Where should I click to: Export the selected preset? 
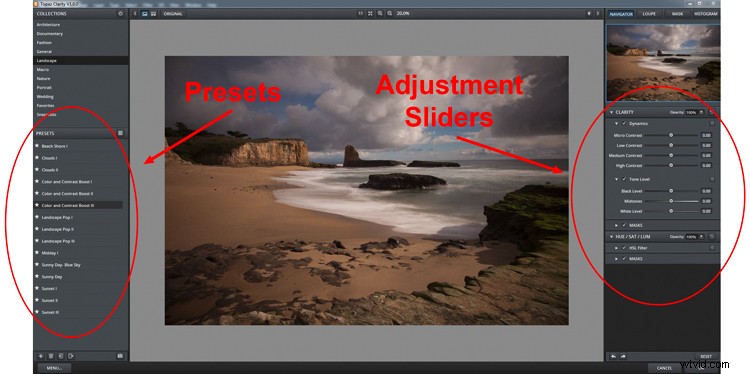(71, 356)
